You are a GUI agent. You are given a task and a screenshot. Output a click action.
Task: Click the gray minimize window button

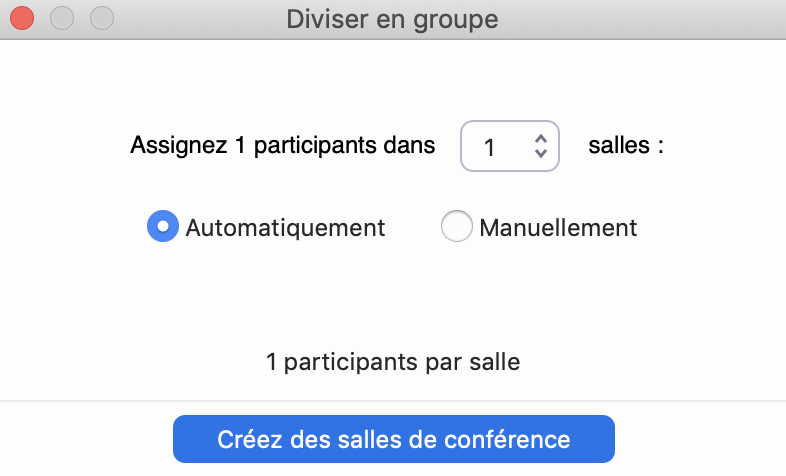(x=61, y=18)
